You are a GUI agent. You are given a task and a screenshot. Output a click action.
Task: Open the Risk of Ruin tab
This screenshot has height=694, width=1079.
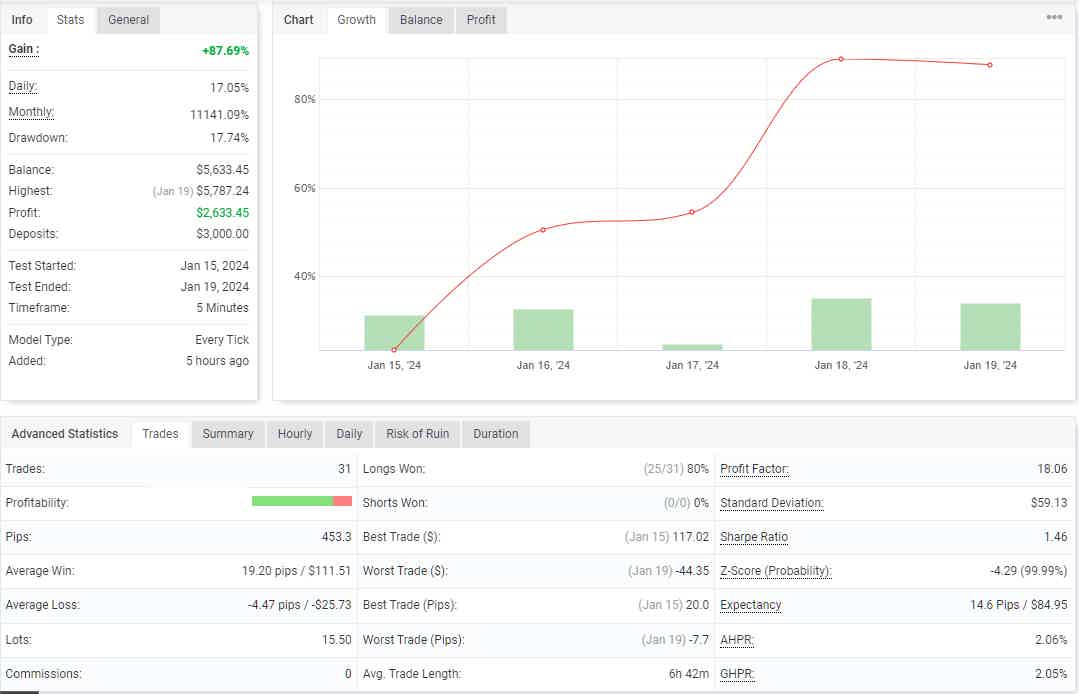[x=417, y=433]
